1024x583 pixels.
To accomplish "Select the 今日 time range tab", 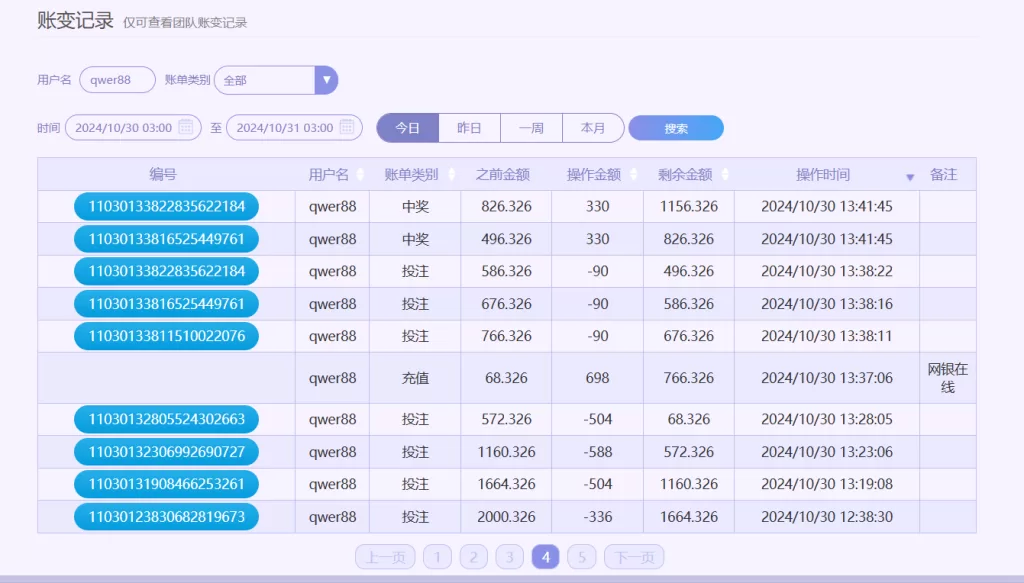I will pyautogui.click(x=408, y=128).
